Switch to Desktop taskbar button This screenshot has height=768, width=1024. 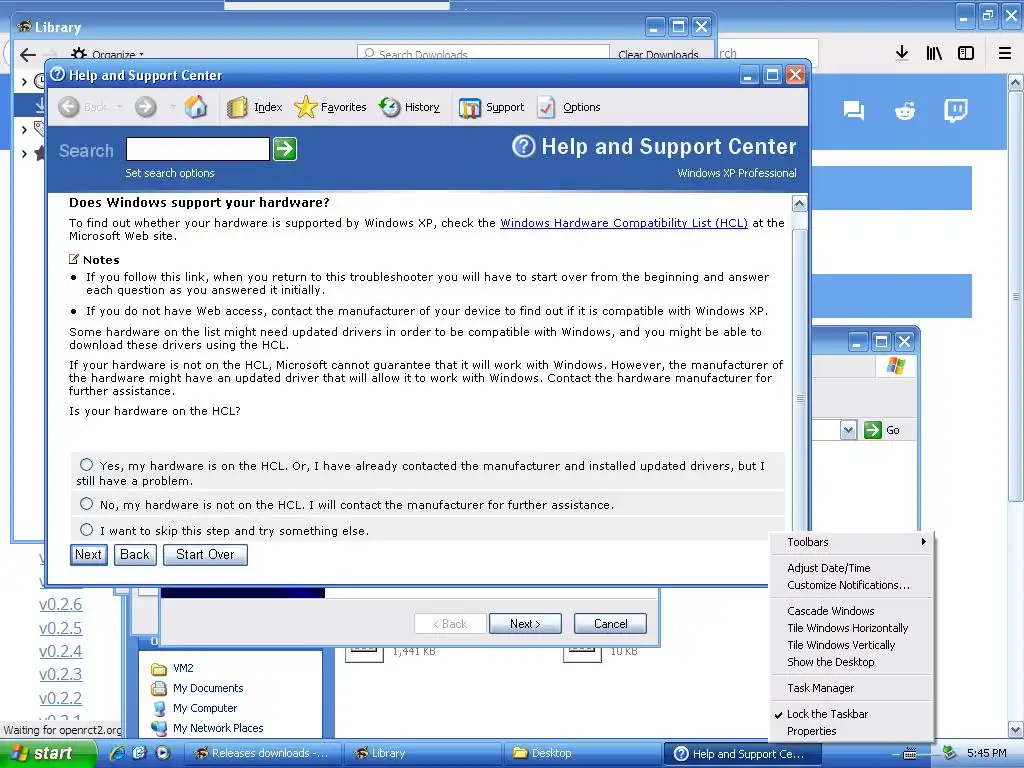pyautogui.click(x=583, y=753)
